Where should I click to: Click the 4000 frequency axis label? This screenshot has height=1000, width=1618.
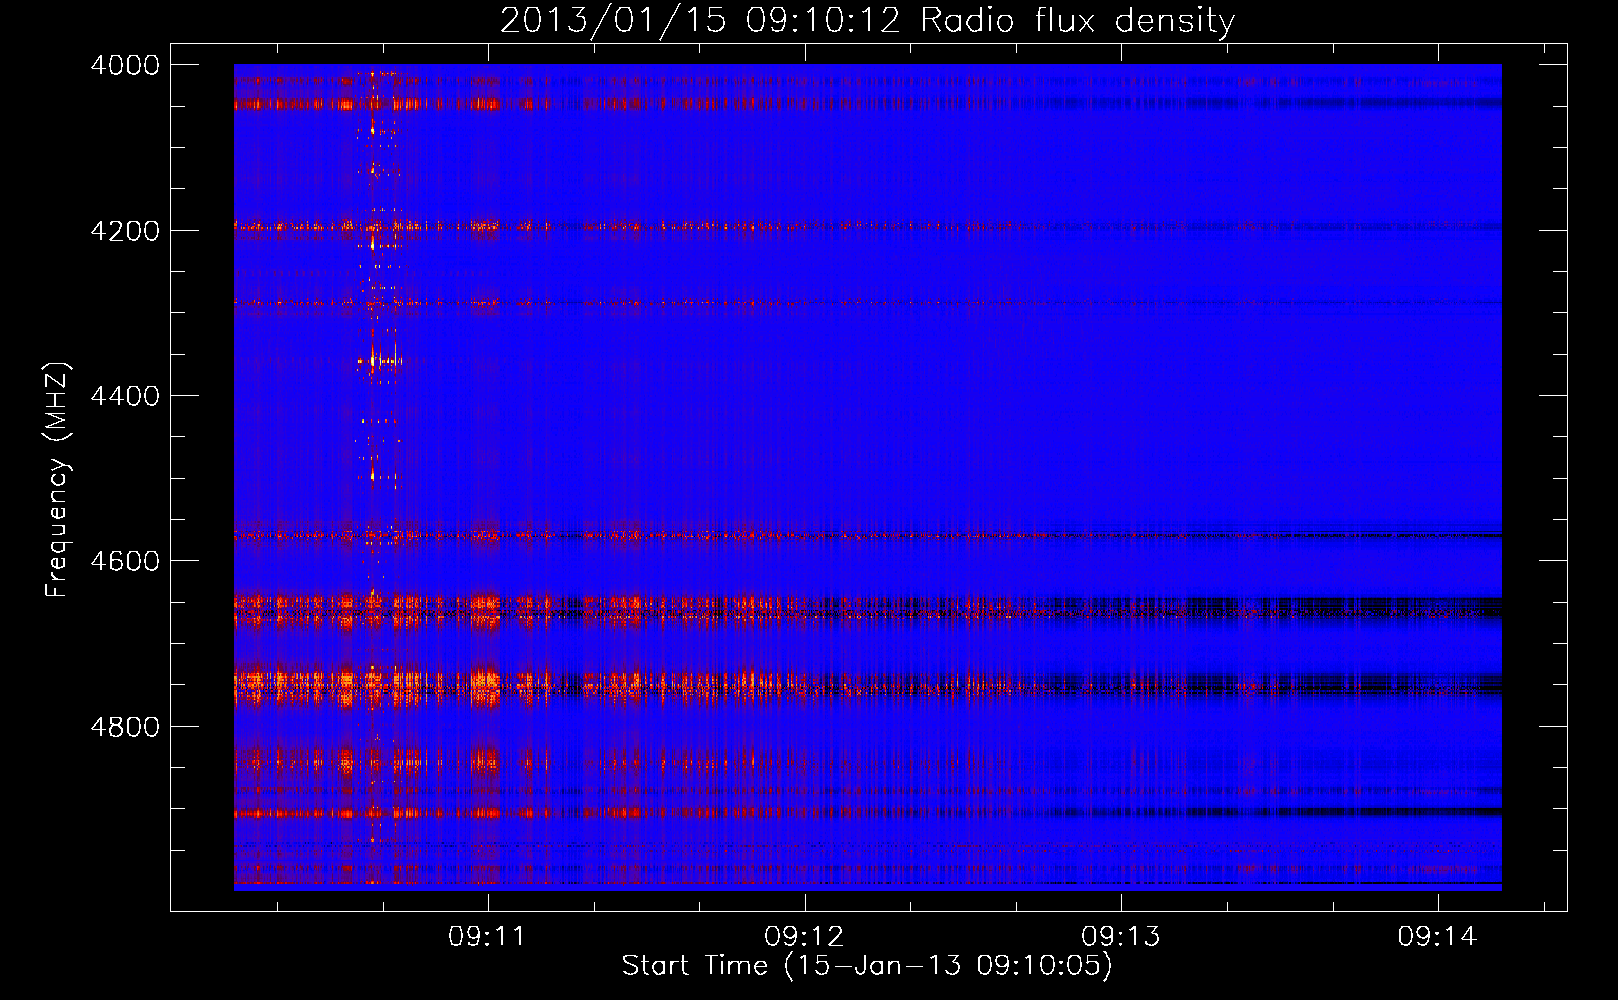point(124,66)
